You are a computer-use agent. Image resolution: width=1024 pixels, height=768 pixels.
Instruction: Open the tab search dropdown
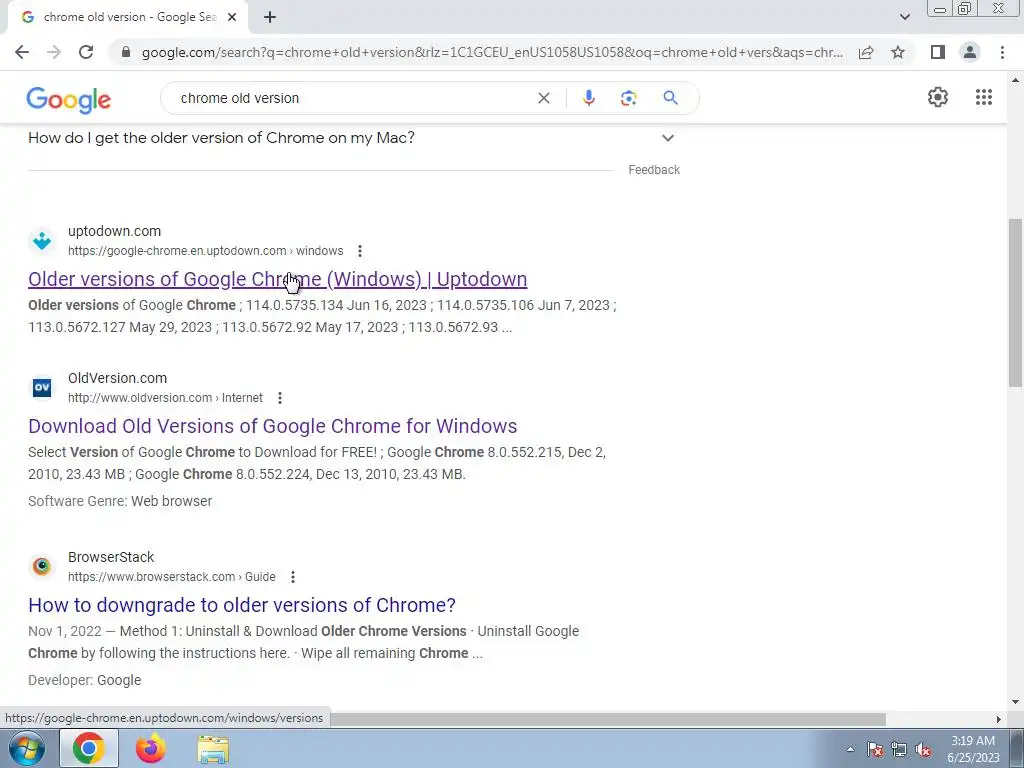904,17
